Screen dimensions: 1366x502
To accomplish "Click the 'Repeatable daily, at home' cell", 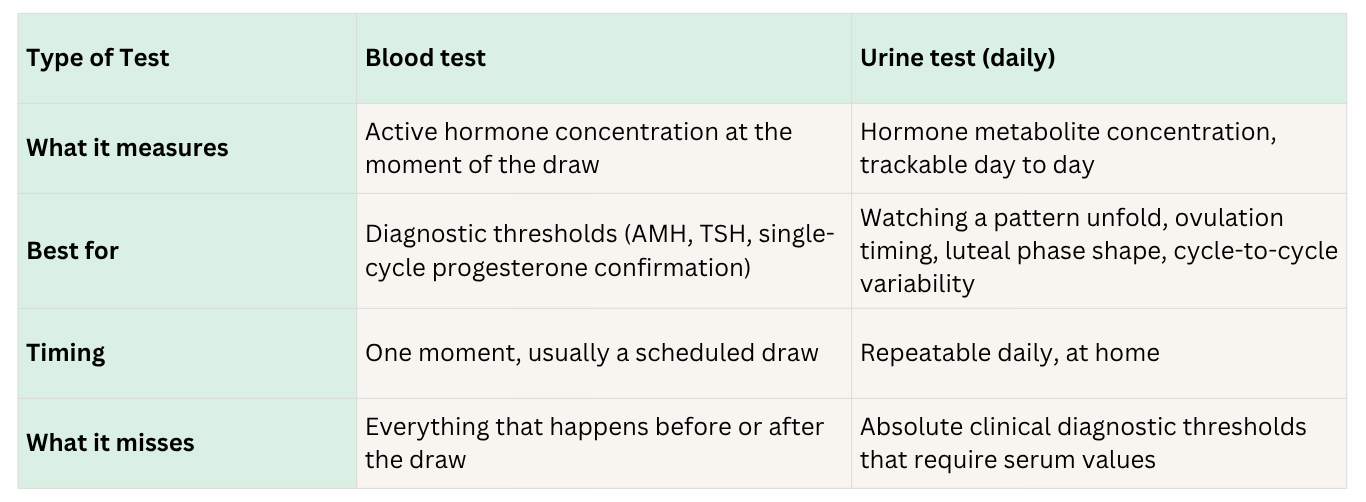I will [1099, 353].
